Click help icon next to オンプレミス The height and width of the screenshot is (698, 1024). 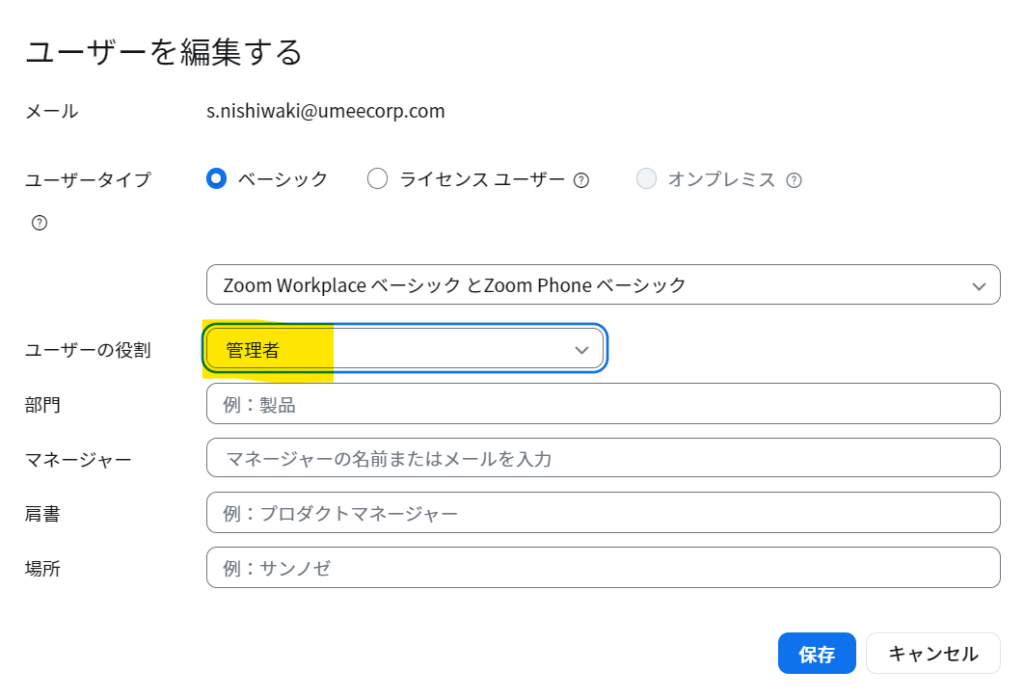(x=794, y=180)
